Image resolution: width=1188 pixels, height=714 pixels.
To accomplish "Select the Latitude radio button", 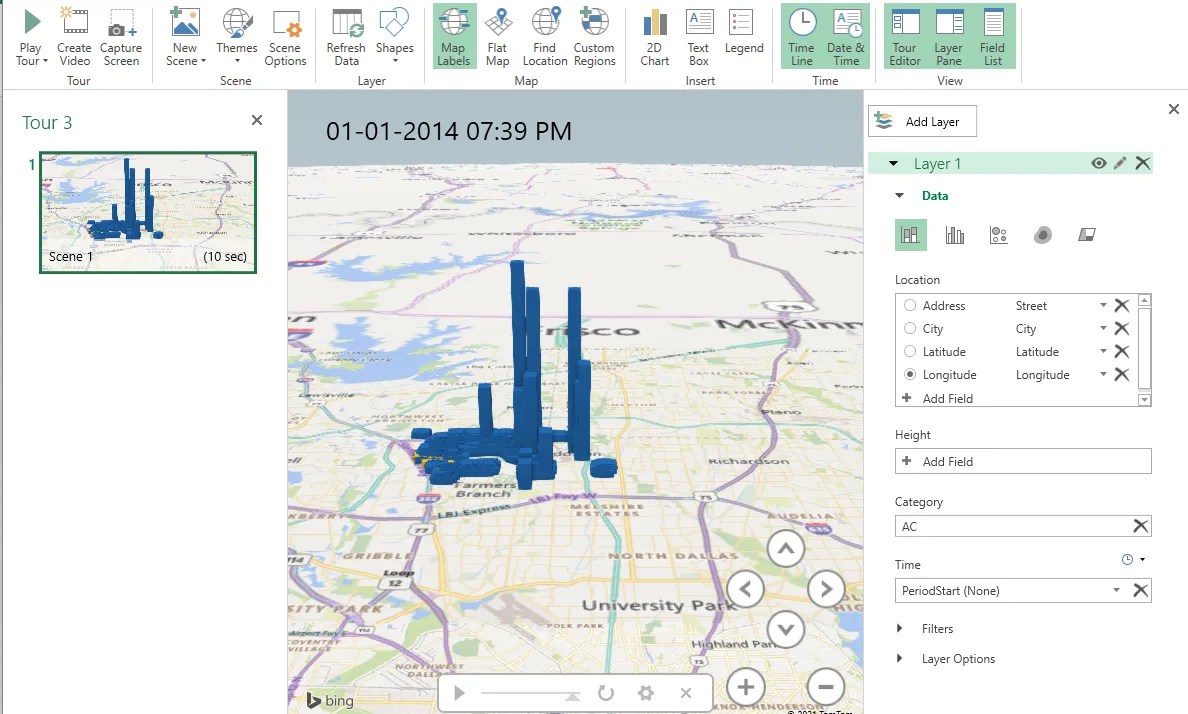I will [909, 351].
